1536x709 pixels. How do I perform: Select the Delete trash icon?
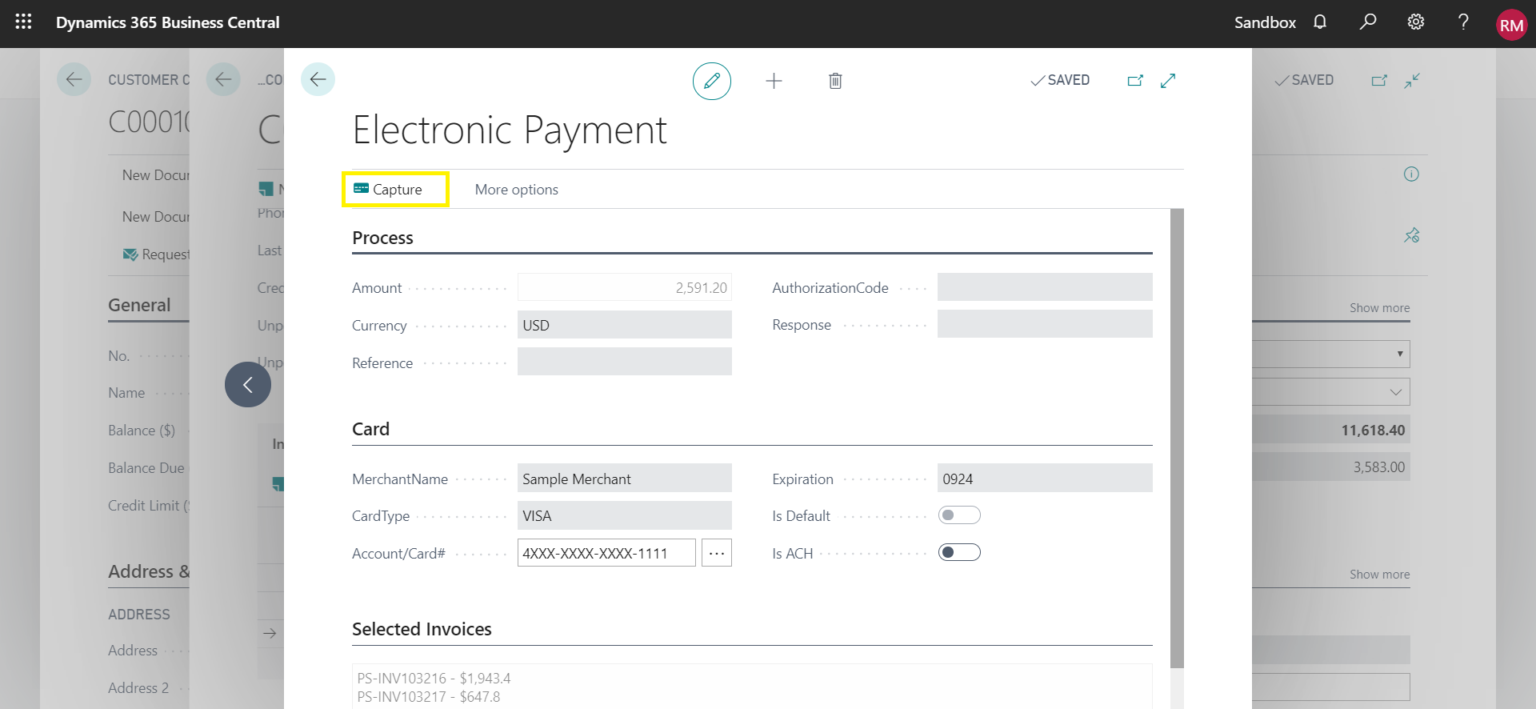(x=835, y=80)
